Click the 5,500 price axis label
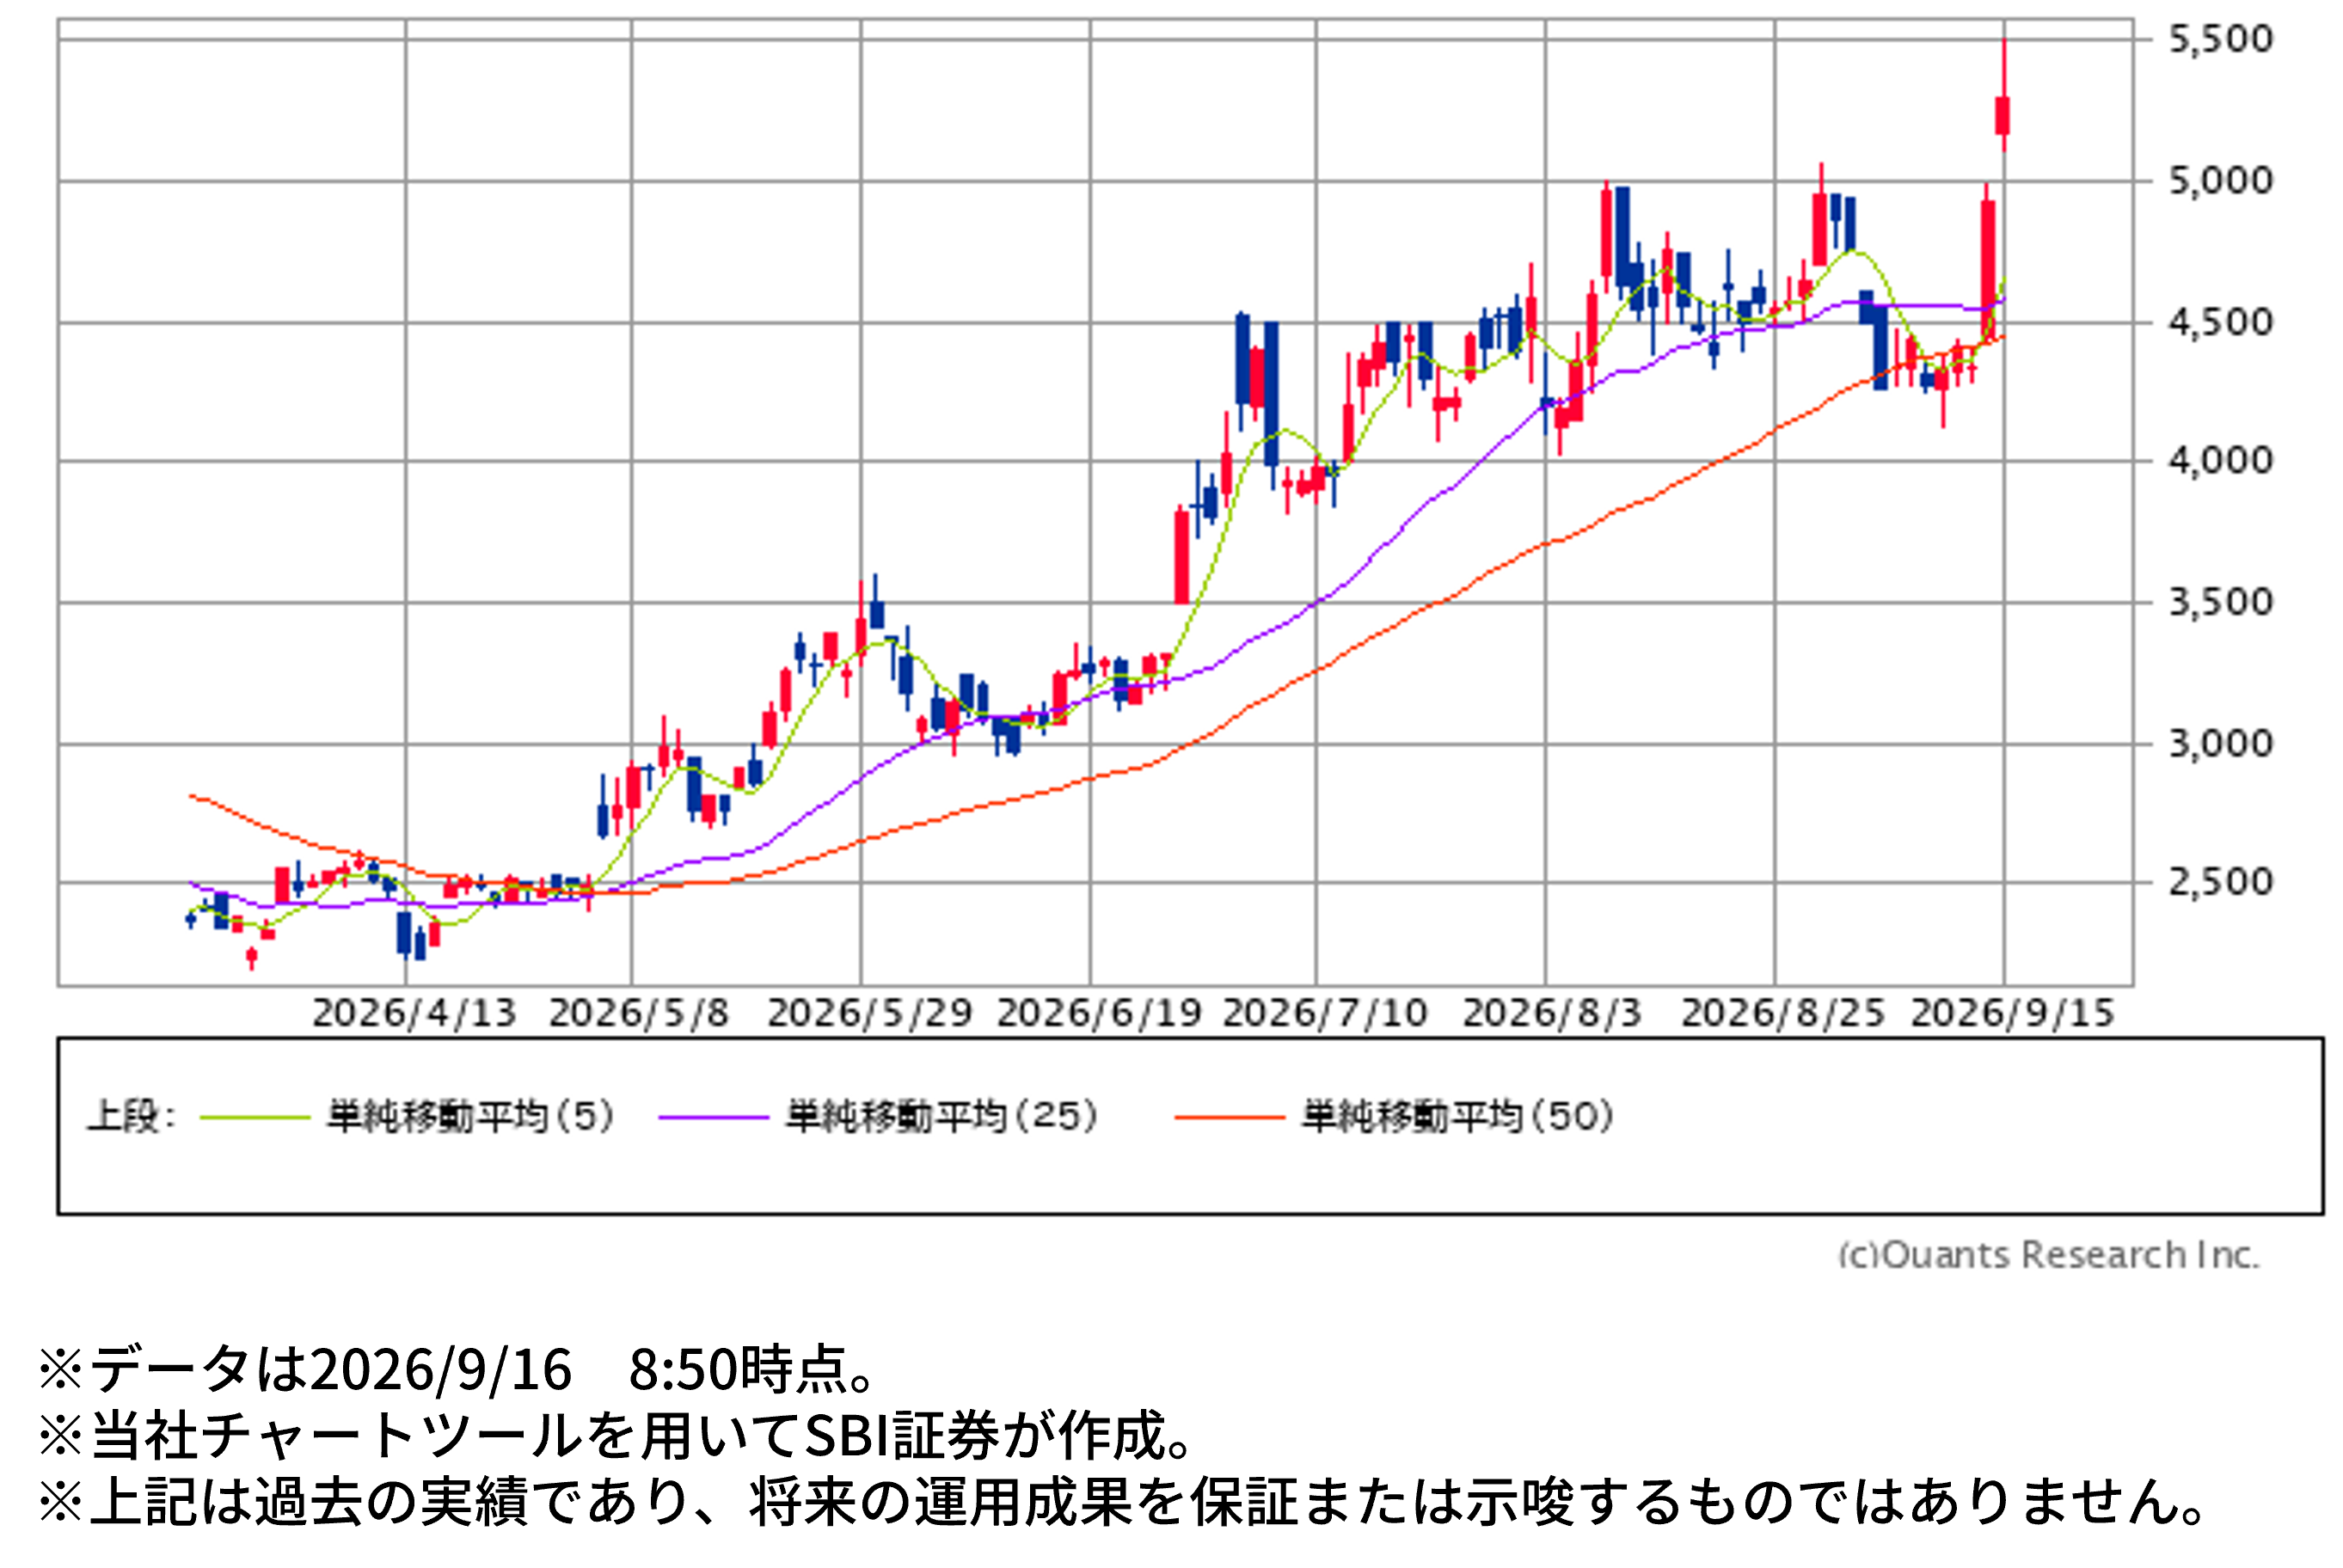This screenshot has width=2343, height=1568. (2220, 39)
